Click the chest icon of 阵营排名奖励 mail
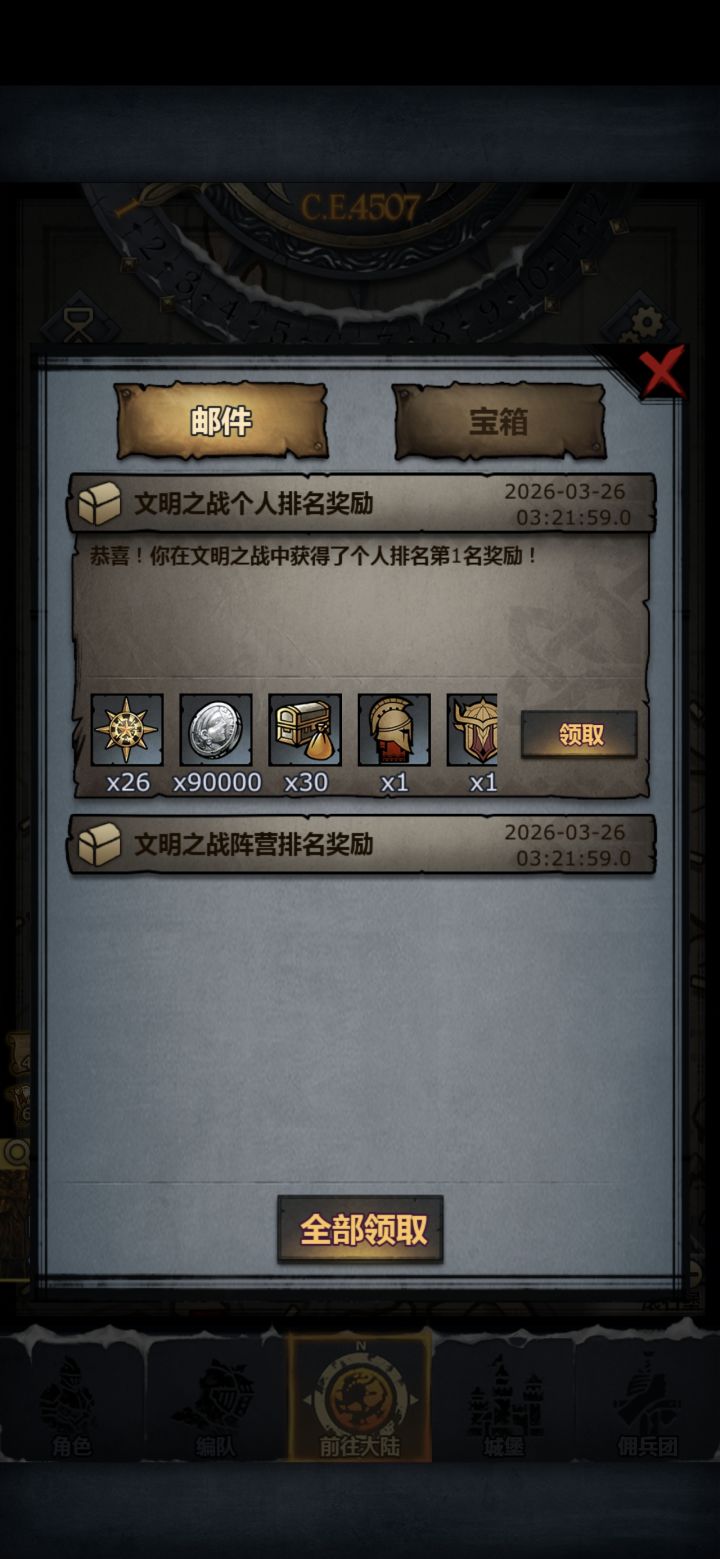 [x=99, y=844]
